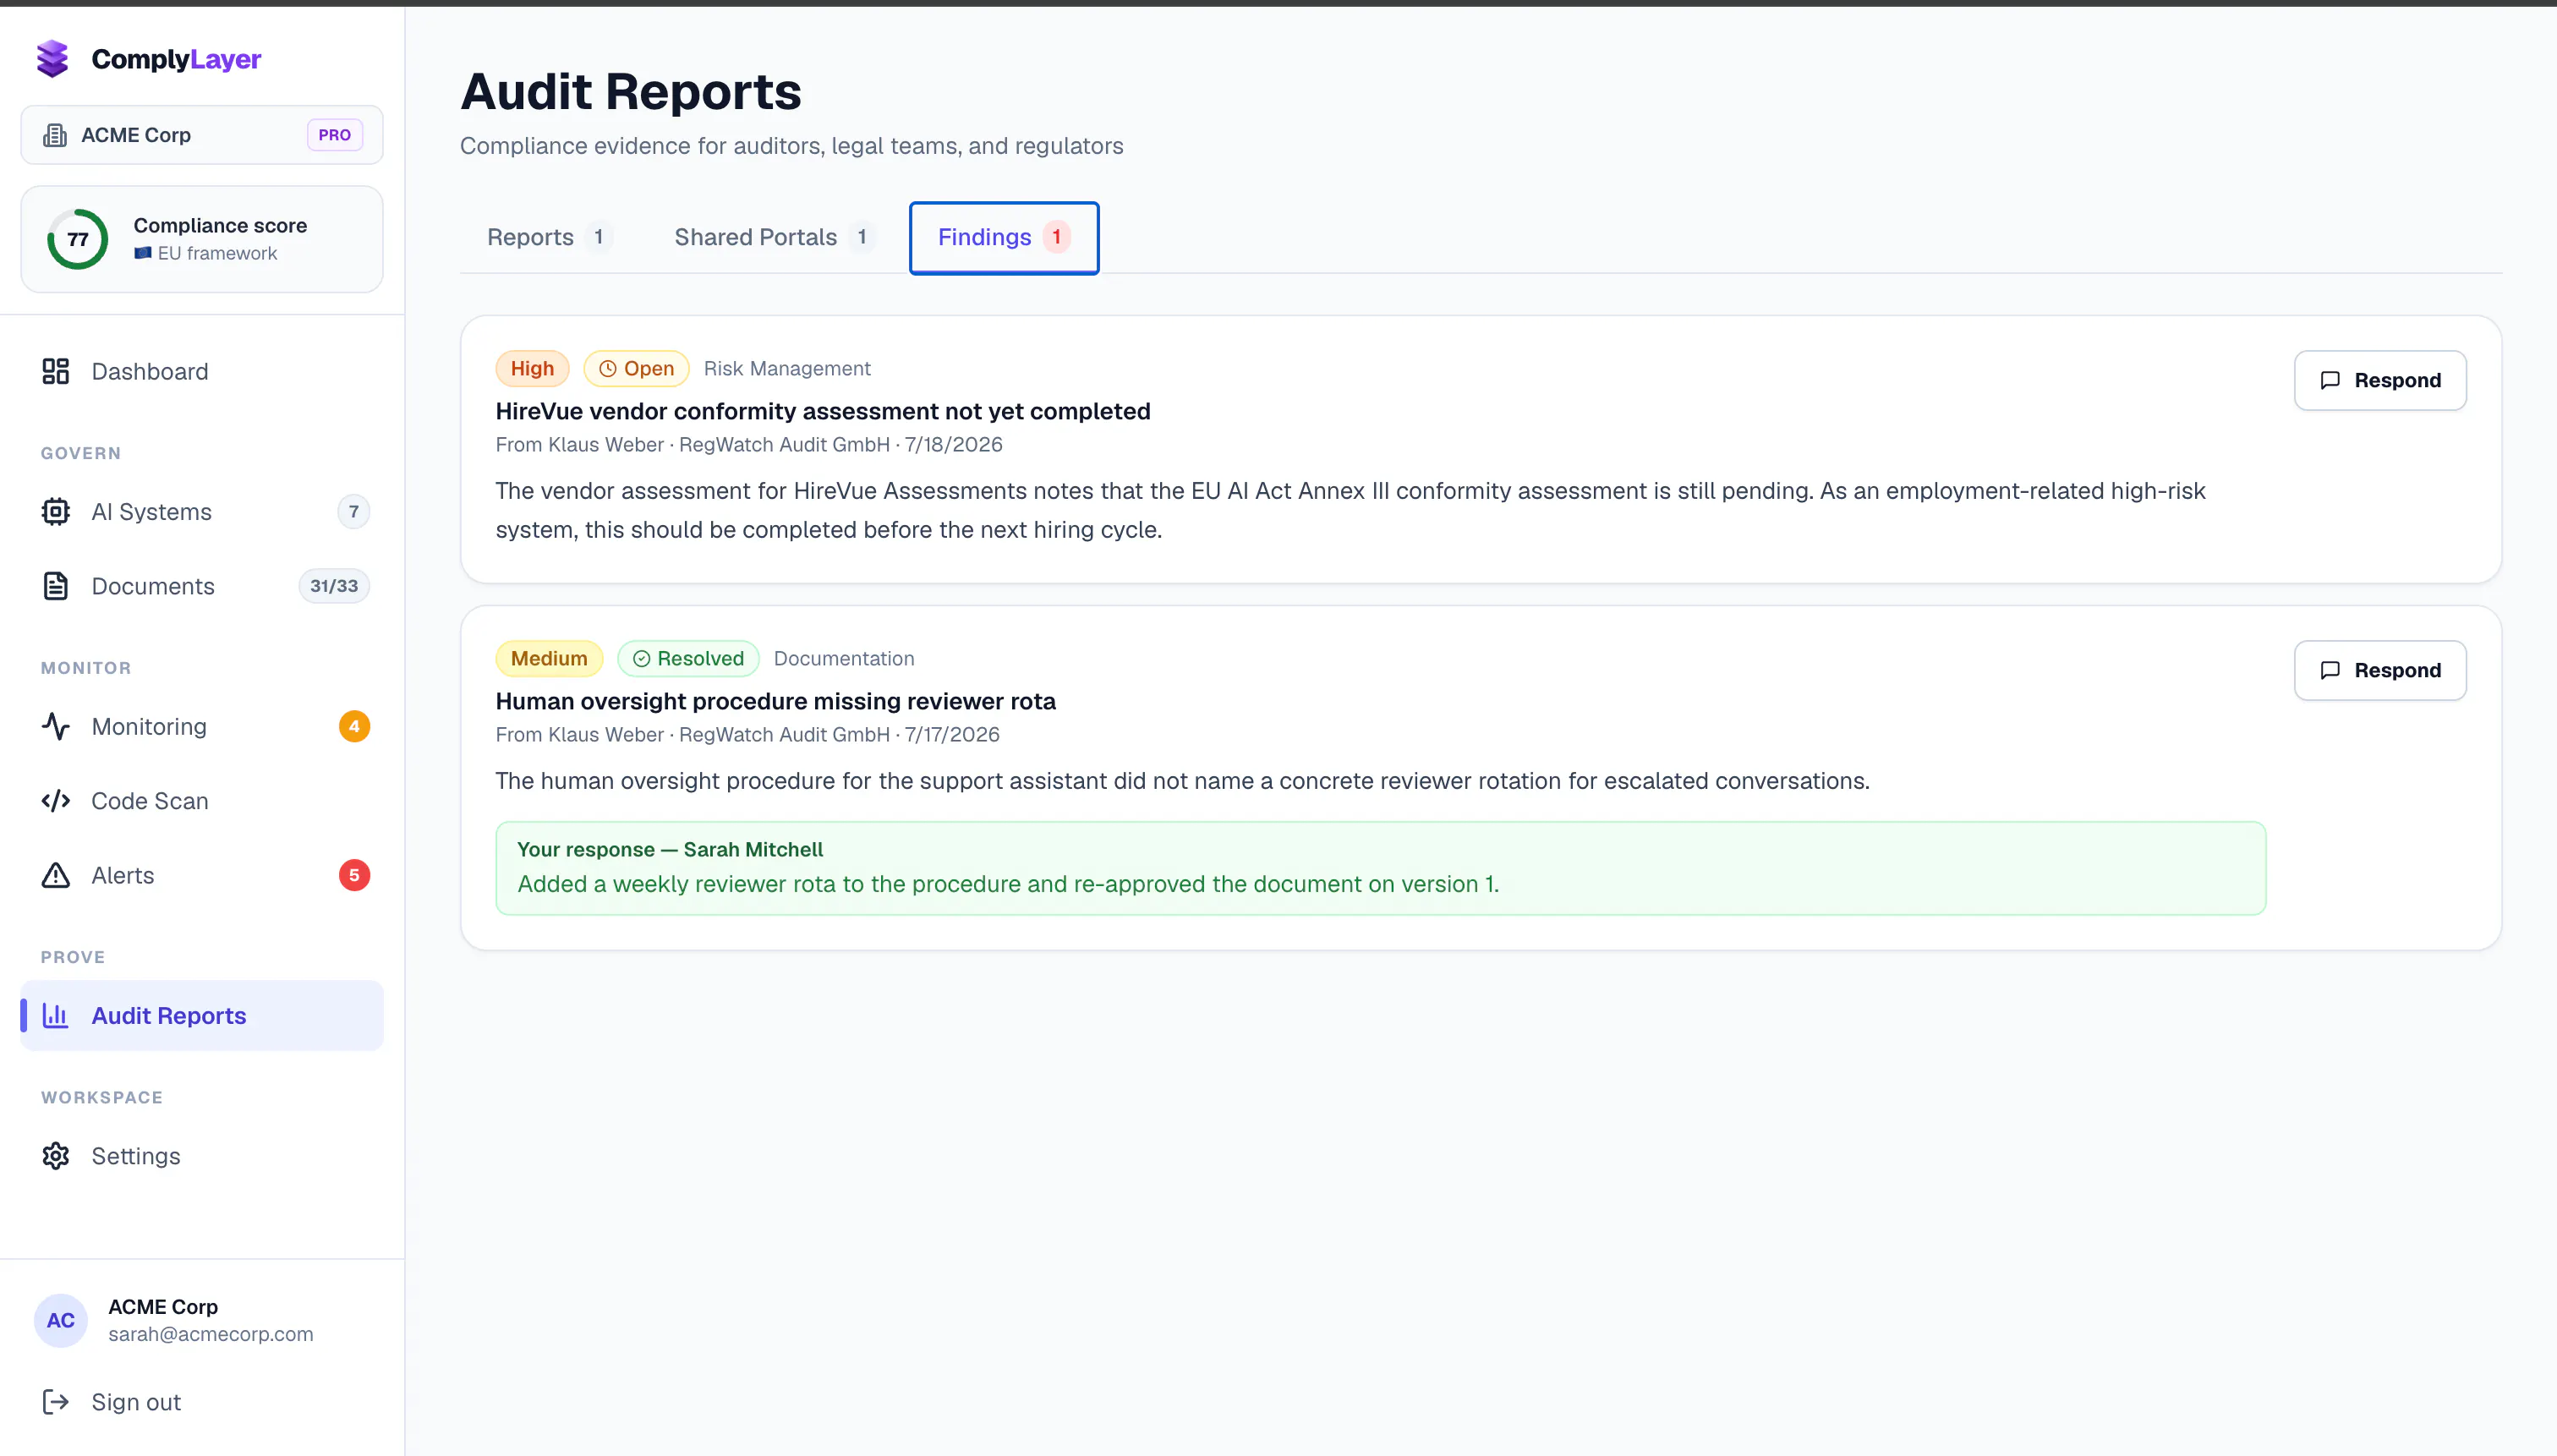The image size is (2557, 1456).
Task: Open Code Scan section
Action: point(201,801)
